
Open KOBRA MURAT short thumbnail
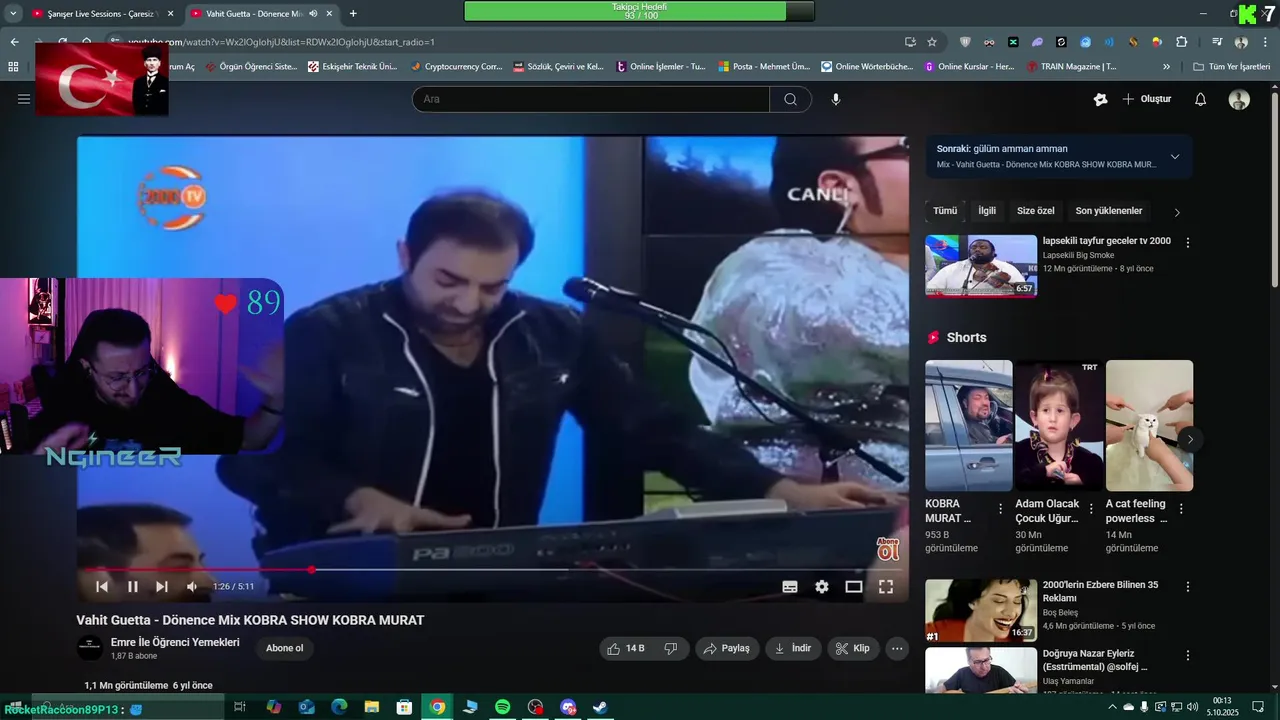tap(968, 425)
